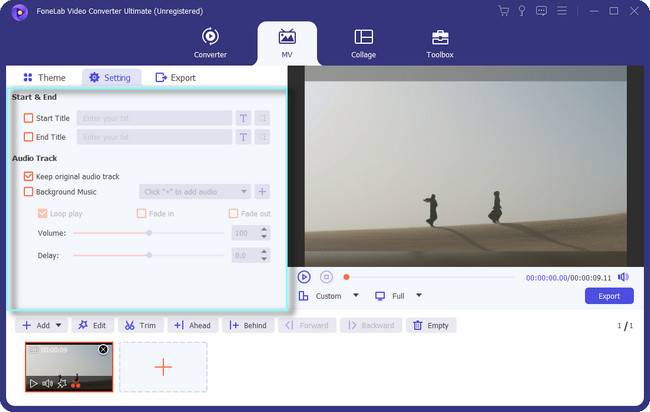The image size is (650, 412).
Task: Open the hamburger menu icon
Action: tap(562, 11)
